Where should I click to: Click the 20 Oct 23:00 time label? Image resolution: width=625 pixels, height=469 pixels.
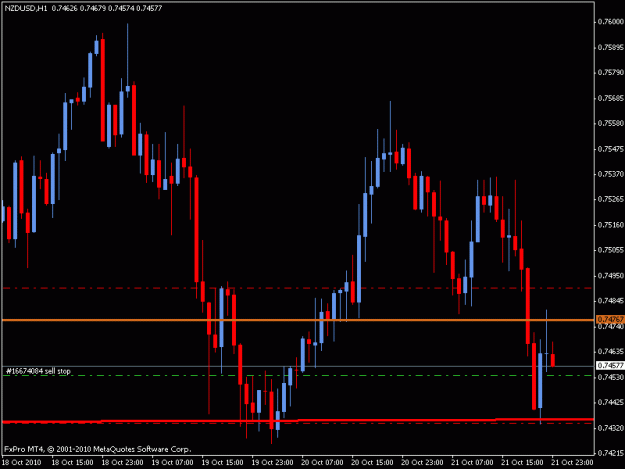click(423, 463)
